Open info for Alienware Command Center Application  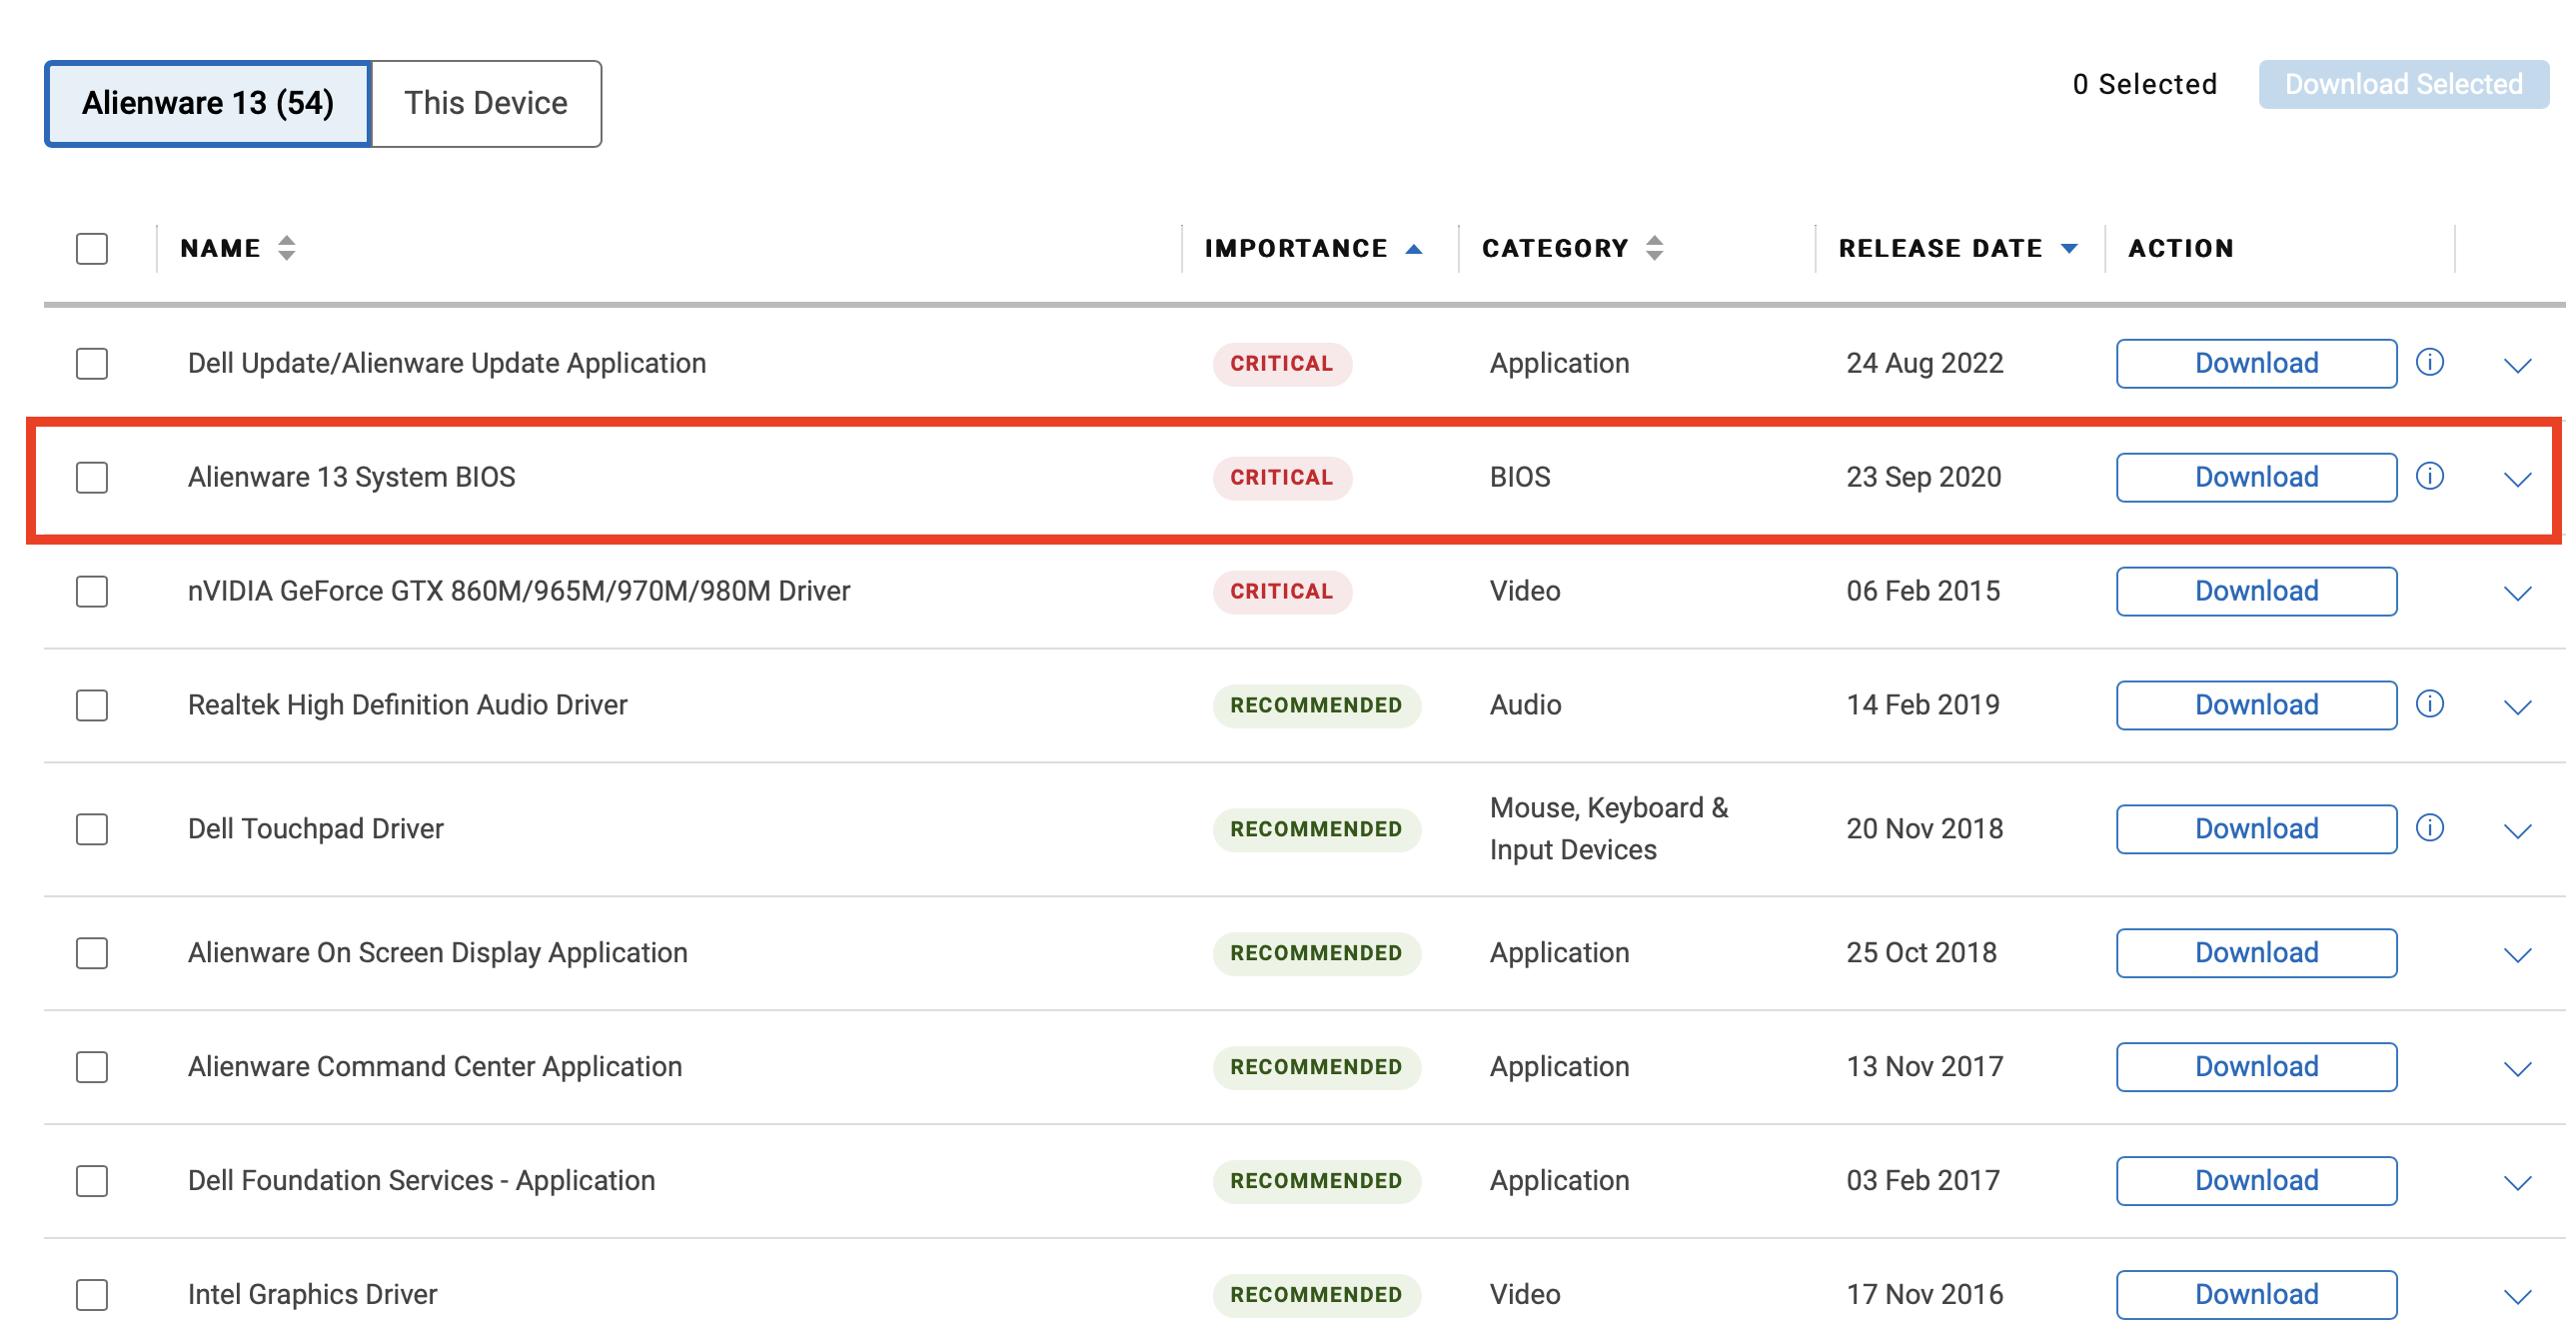pyautogui.click(x=2430, y=1067)
